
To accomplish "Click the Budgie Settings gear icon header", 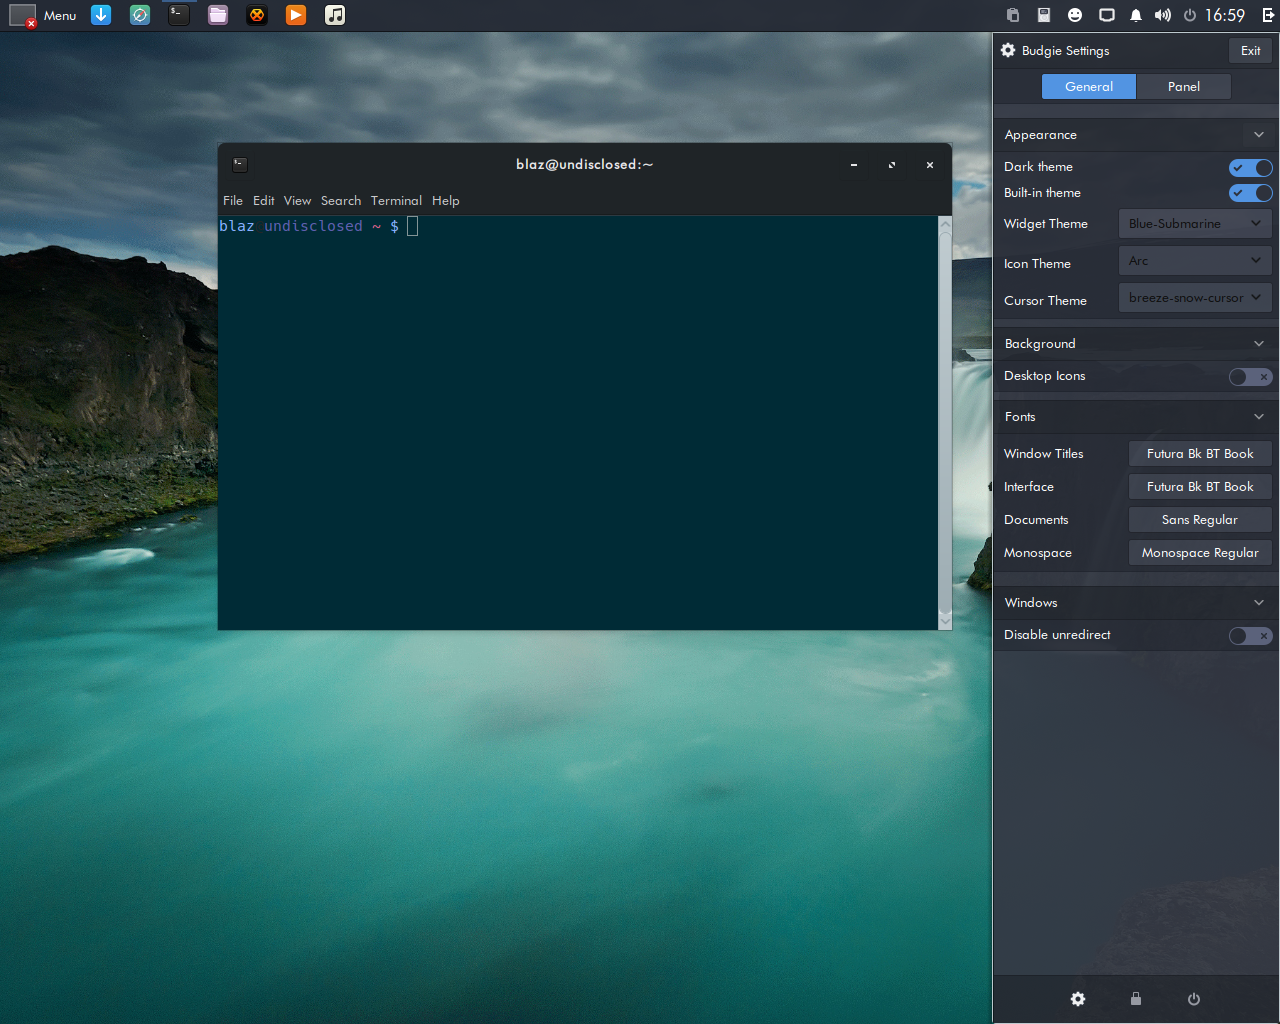I will pyautogui.click(x=1008, y=50).
